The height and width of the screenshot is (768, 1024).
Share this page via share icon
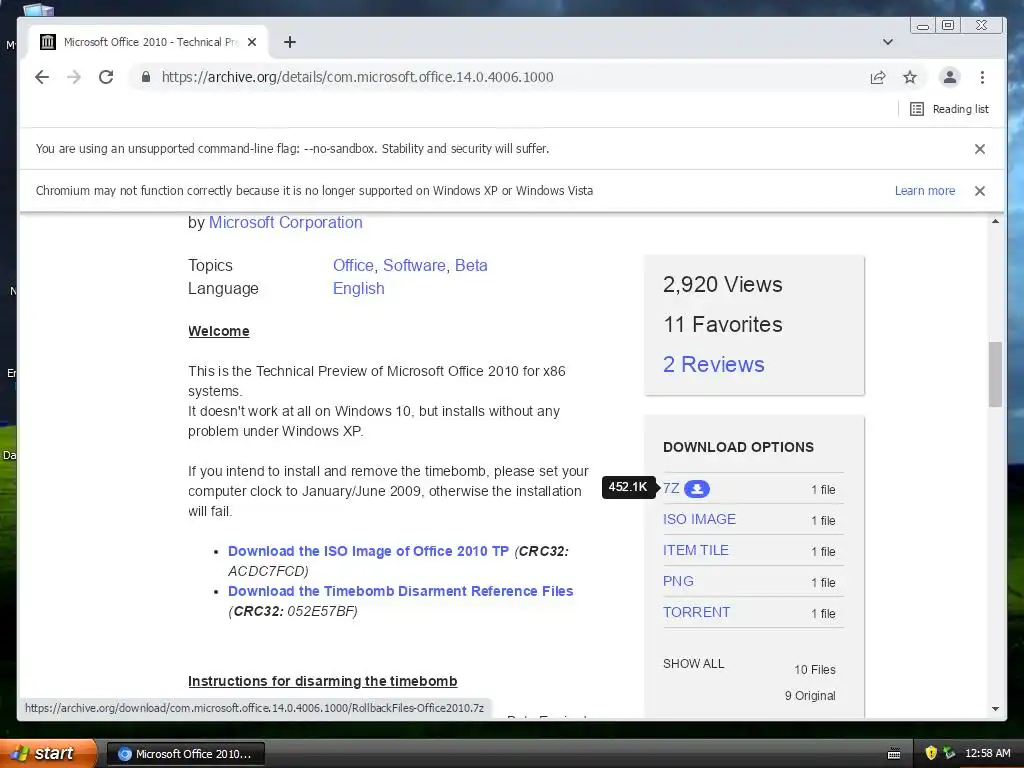click(x=878, y=77)
